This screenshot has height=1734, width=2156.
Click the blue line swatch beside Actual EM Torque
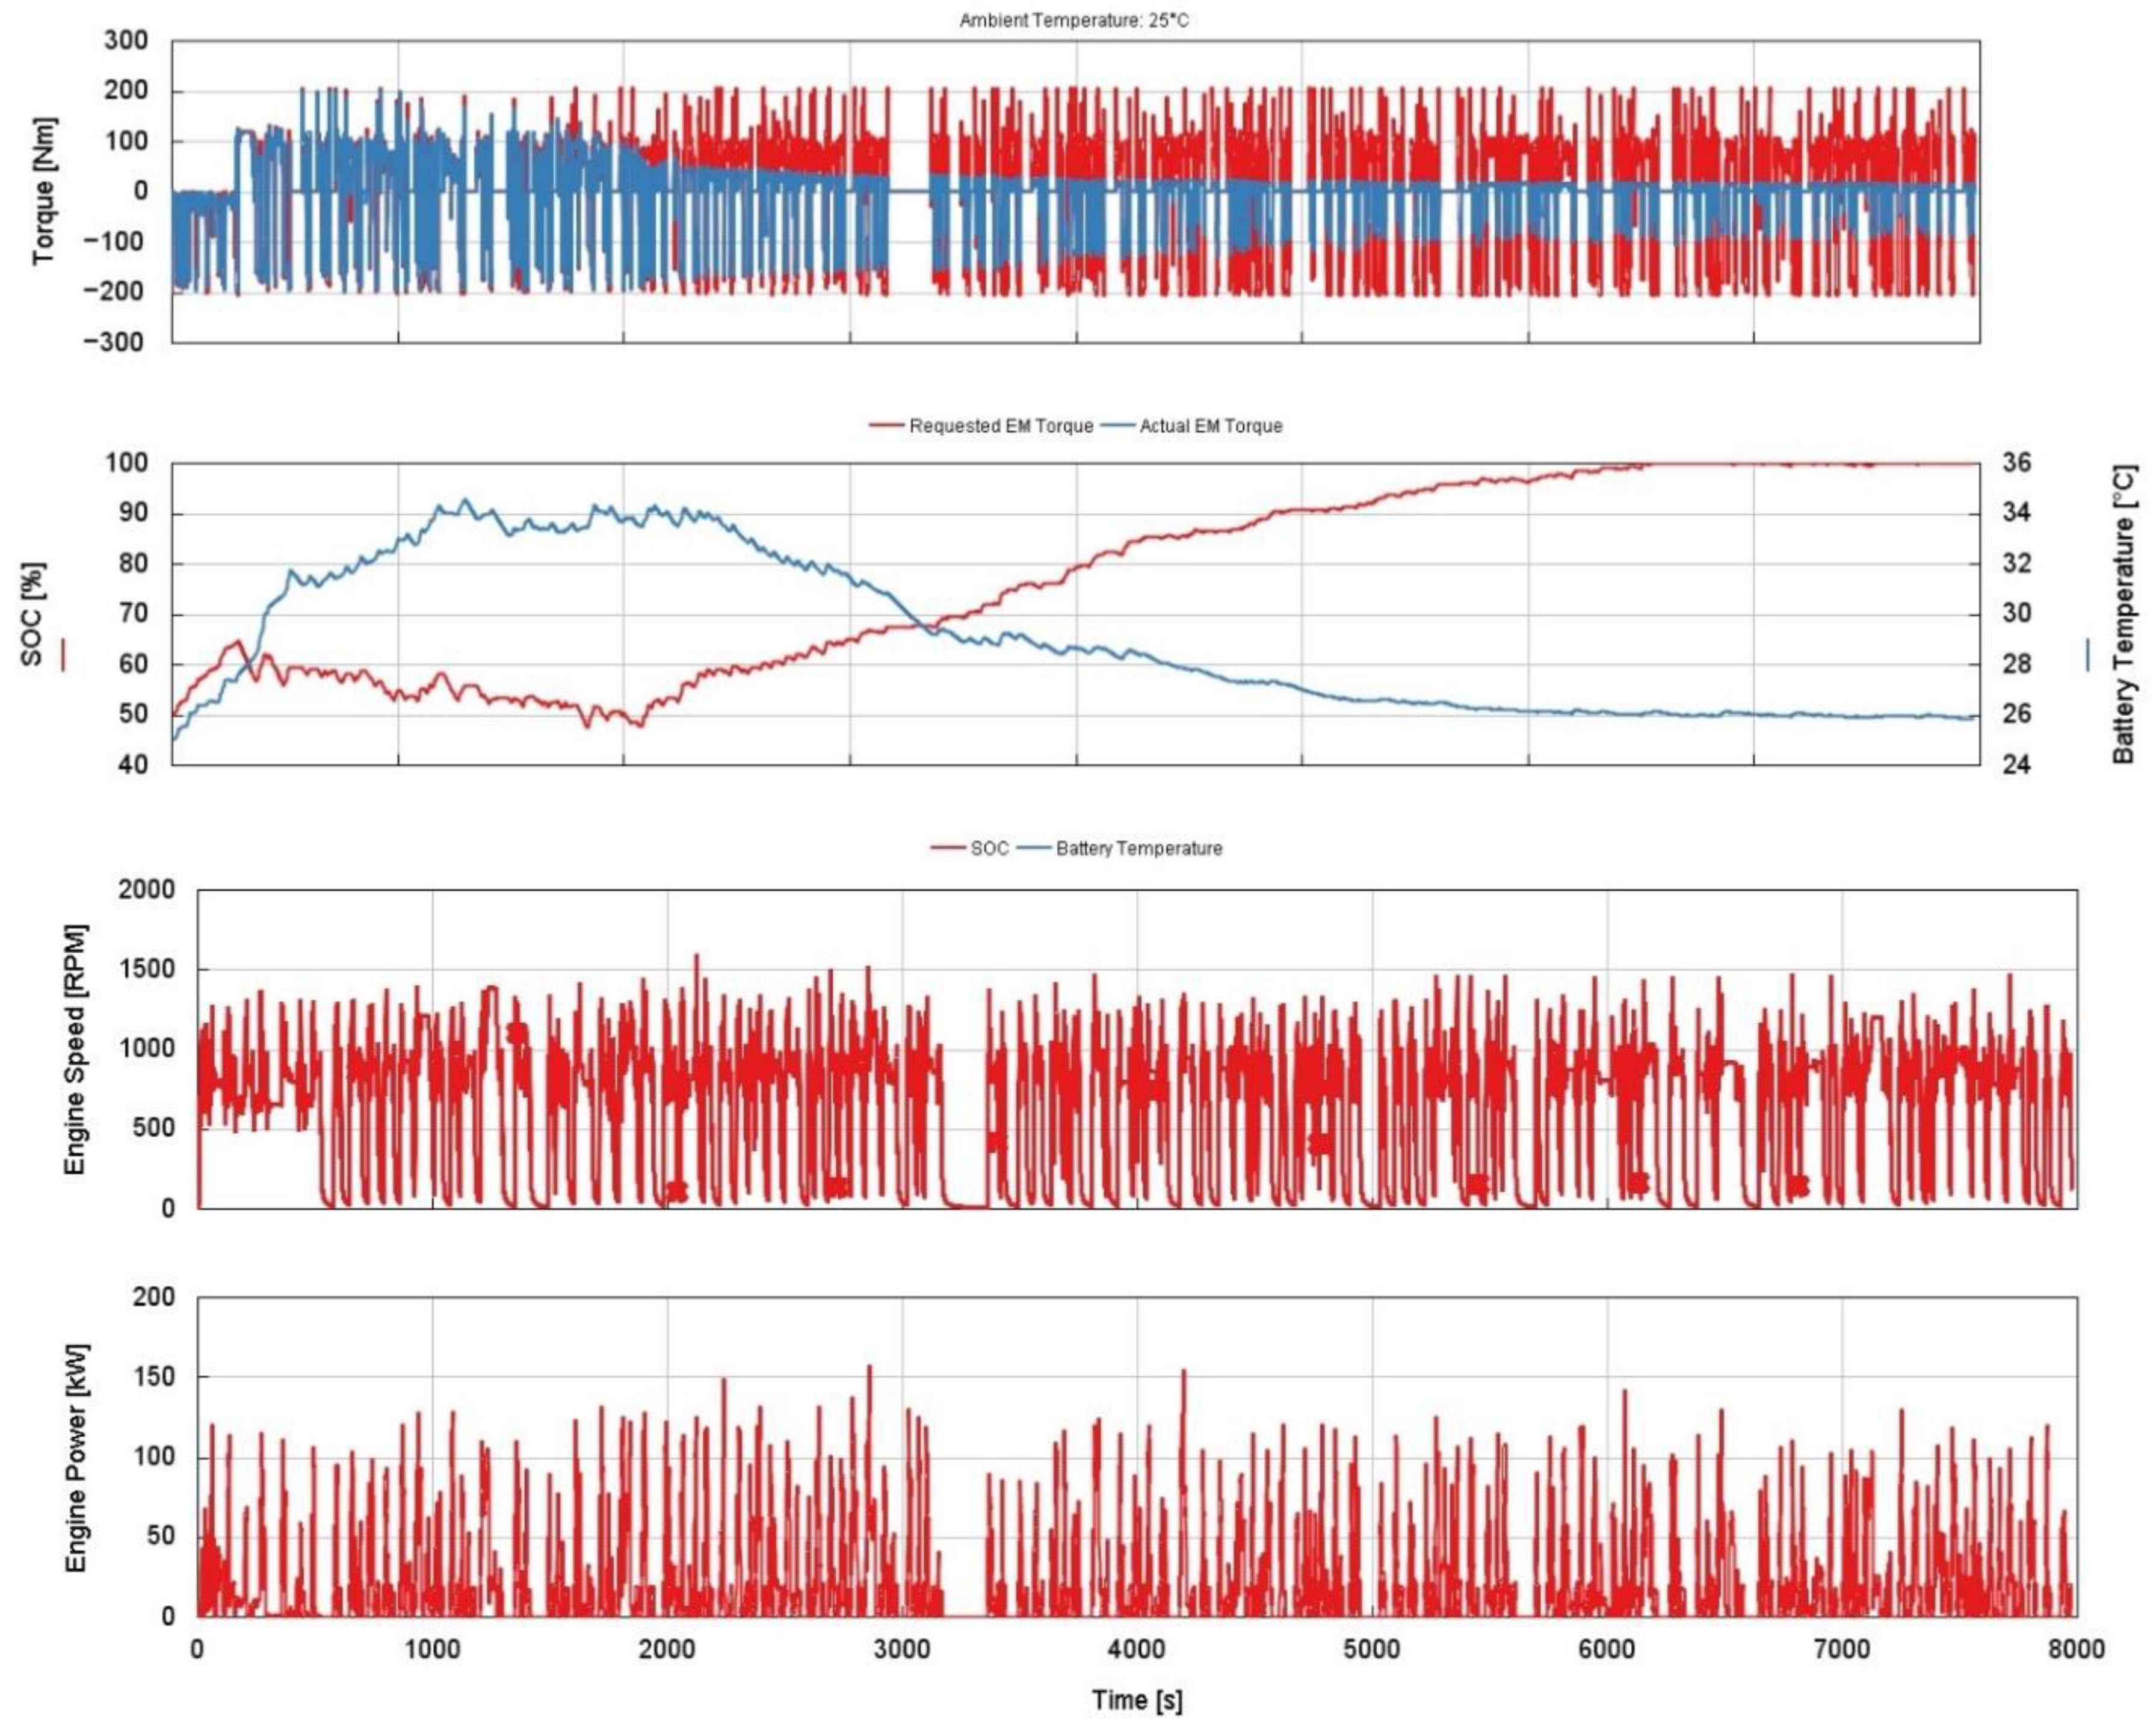(x=1117, y=426)
